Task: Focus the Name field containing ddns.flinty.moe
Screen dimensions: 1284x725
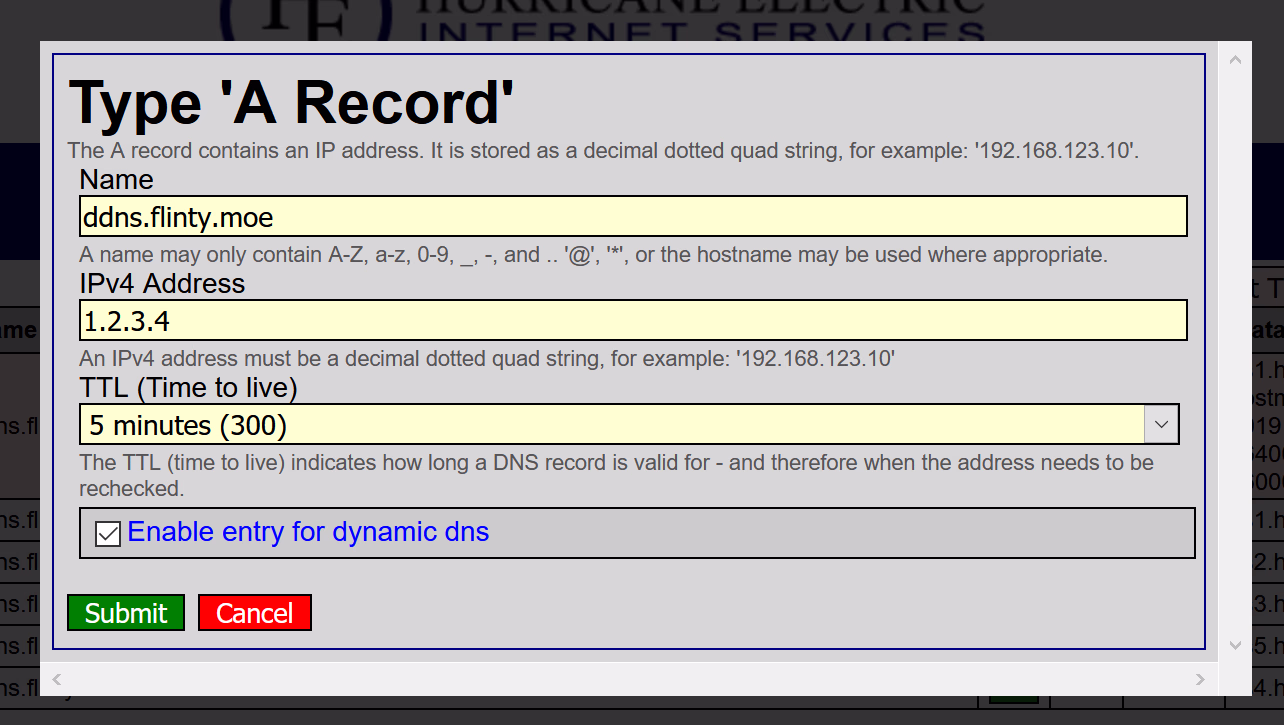Action: click(x=632, y=217)
